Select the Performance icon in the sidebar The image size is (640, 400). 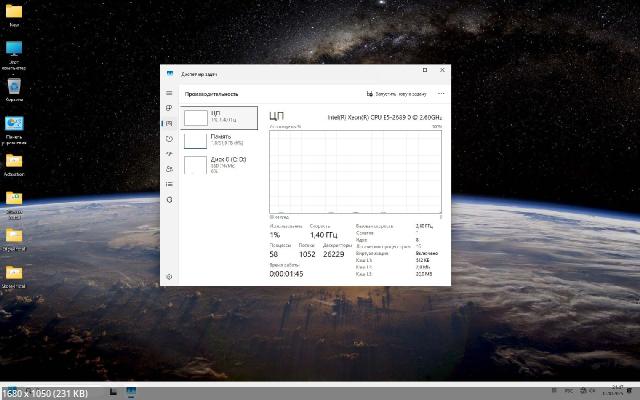(169, 123)
